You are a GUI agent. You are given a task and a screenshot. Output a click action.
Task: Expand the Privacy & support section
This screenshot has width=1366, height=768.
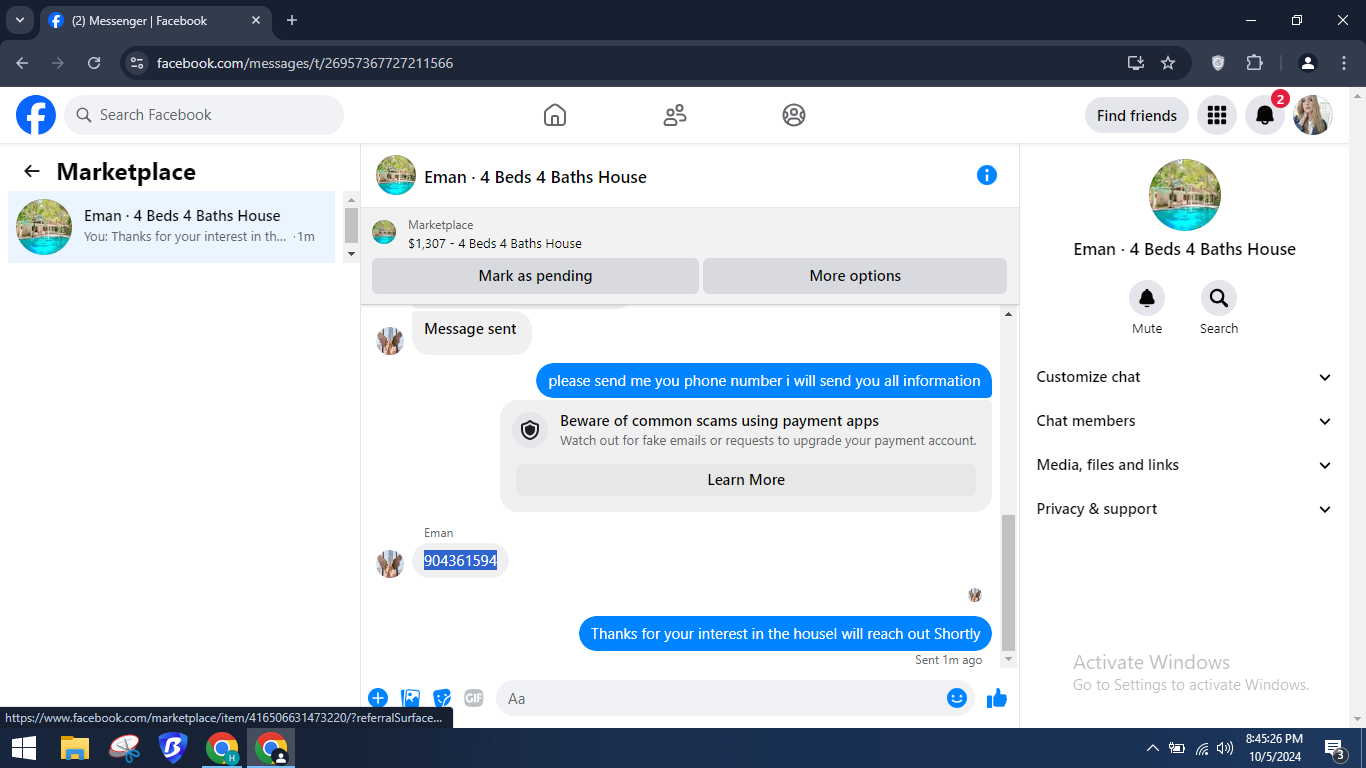click(1184, 509)
